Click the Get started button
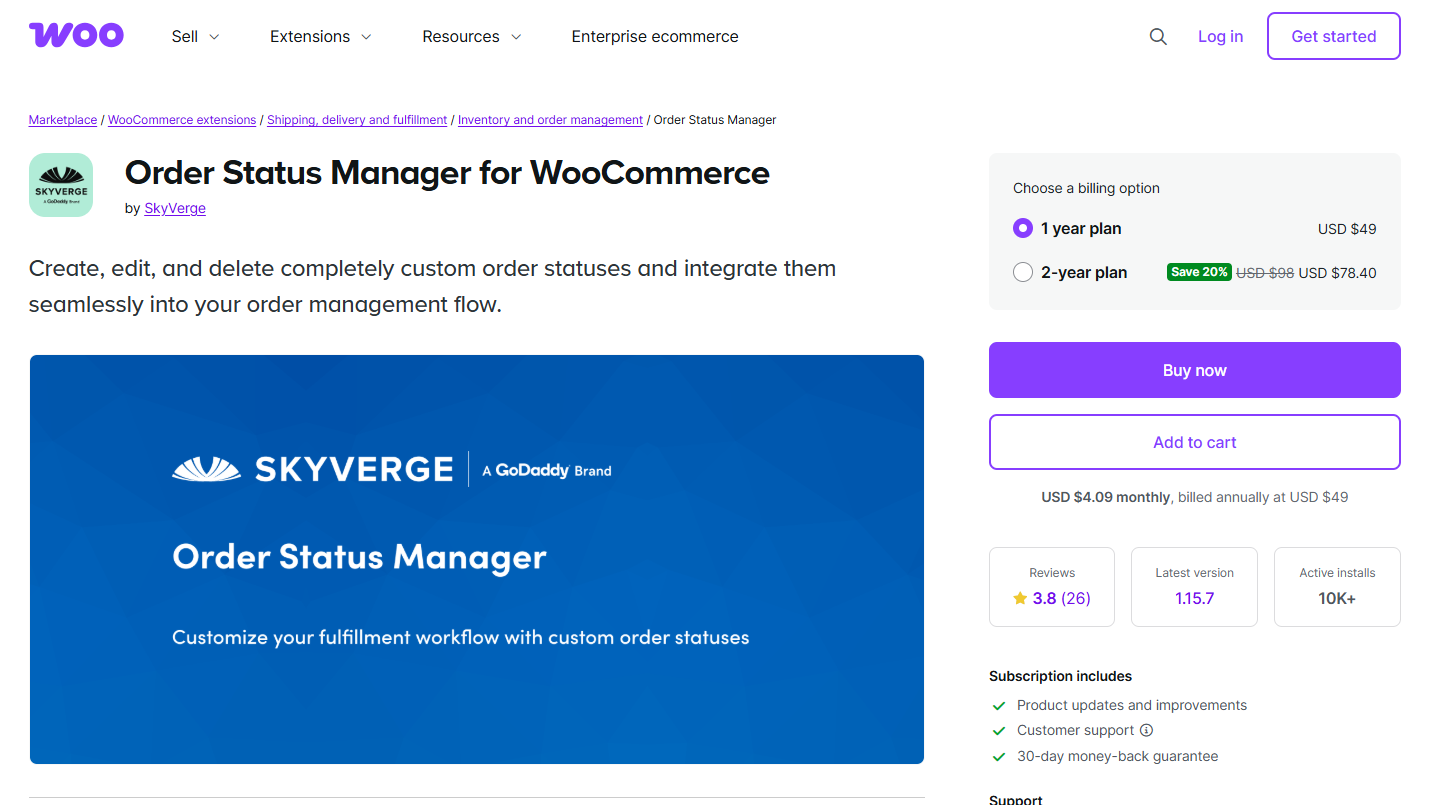This screenshot has width=1440, height=805. tap(1333, 35)
